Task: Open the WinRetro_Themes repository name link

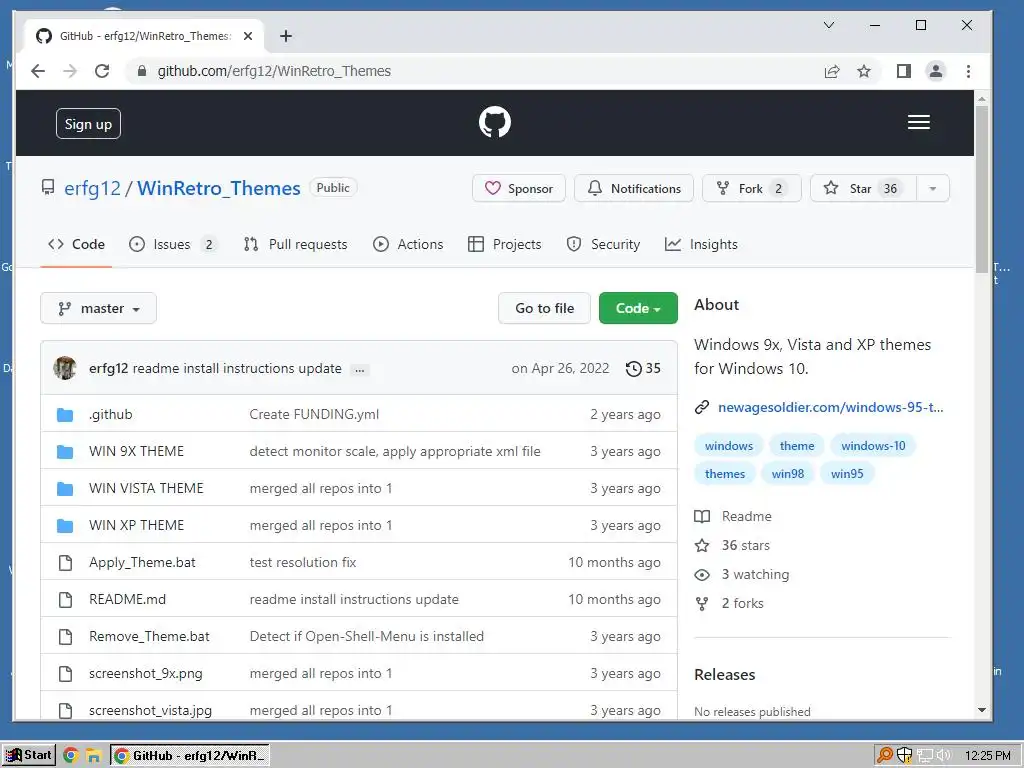Action: click(x=219, y=189)
